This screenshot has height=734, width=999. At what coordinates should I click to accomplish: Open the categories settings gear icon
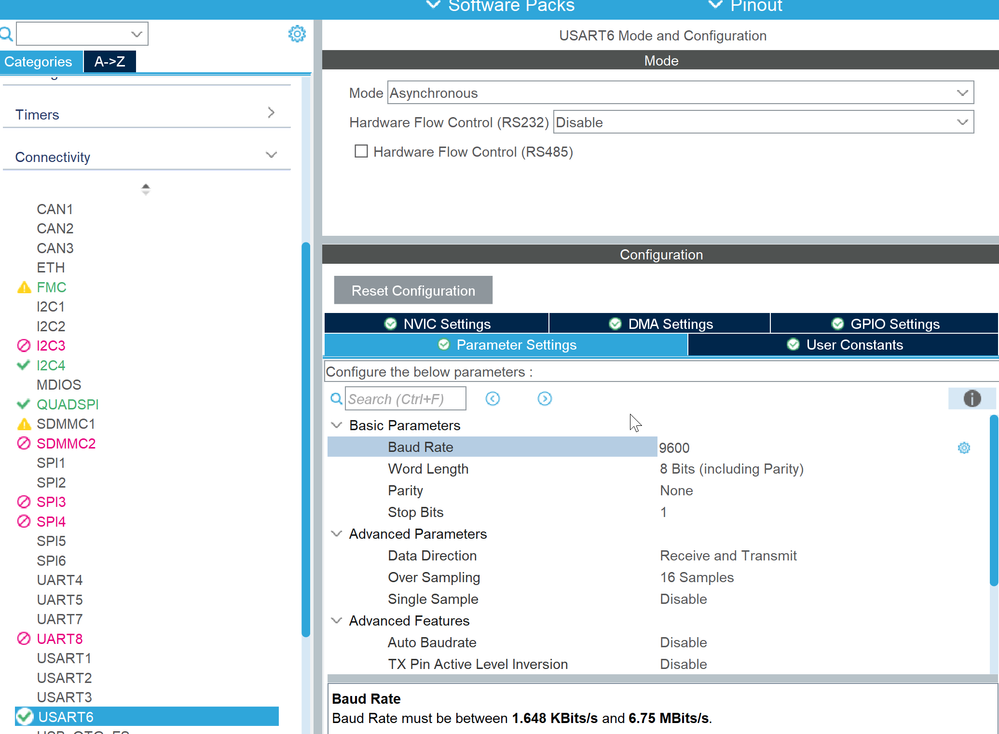[x=297, y=34]
